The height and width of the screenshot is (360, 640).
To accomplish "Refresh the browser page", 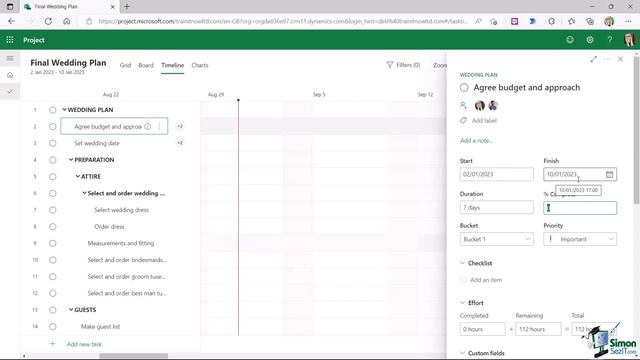I will (48, 21).
